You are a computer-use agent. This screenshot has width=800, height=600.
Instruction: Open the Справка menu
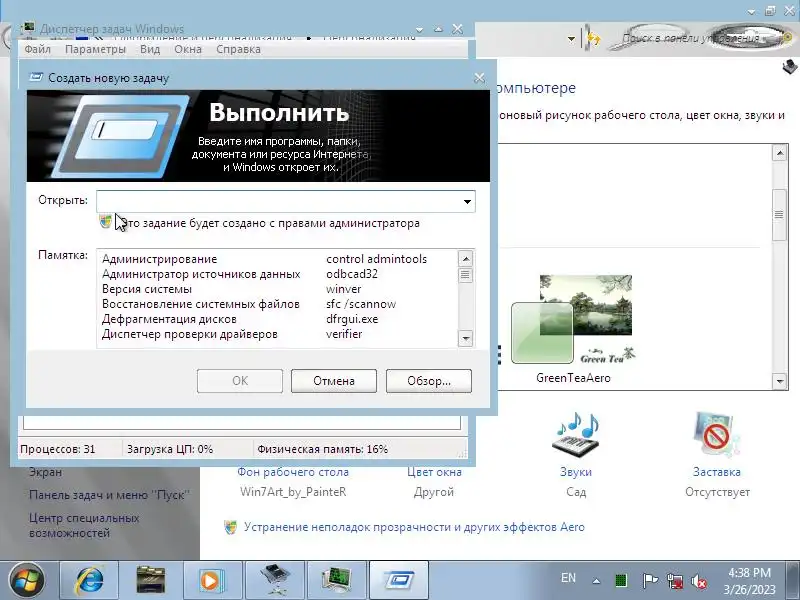coord(238,49)
